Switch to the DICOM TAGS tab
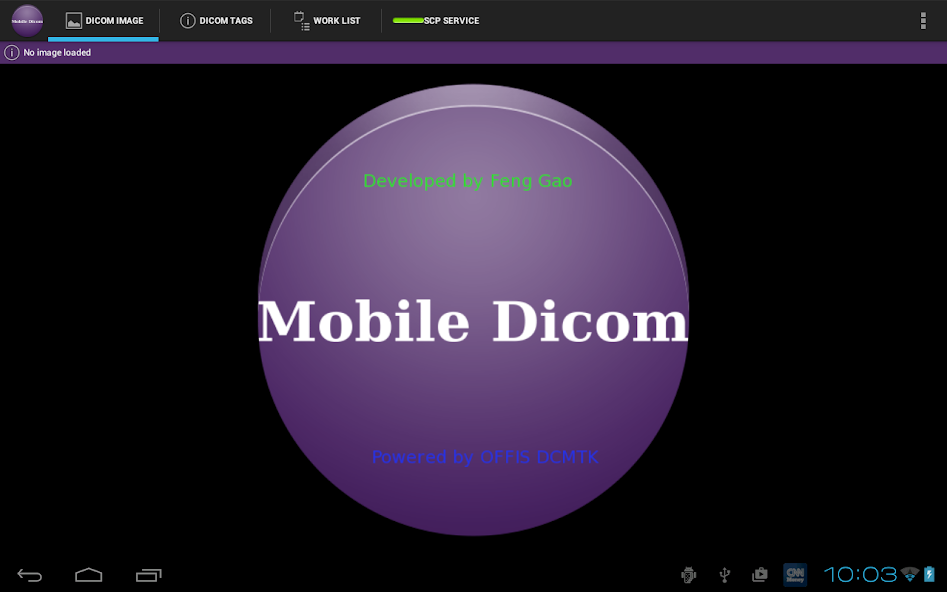The width and height of the screenshot is (947, 592). pyautogui.click(x=216, y=20)
